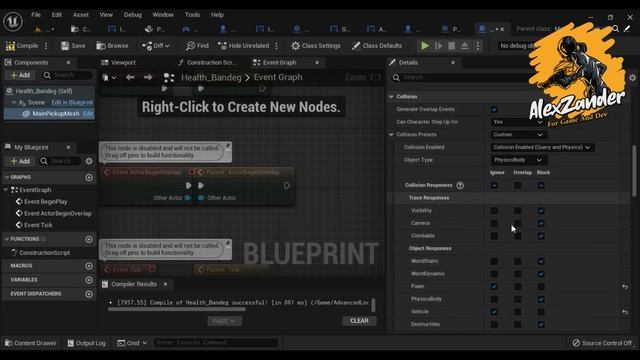Collapse the Collision section

point(391,97)
